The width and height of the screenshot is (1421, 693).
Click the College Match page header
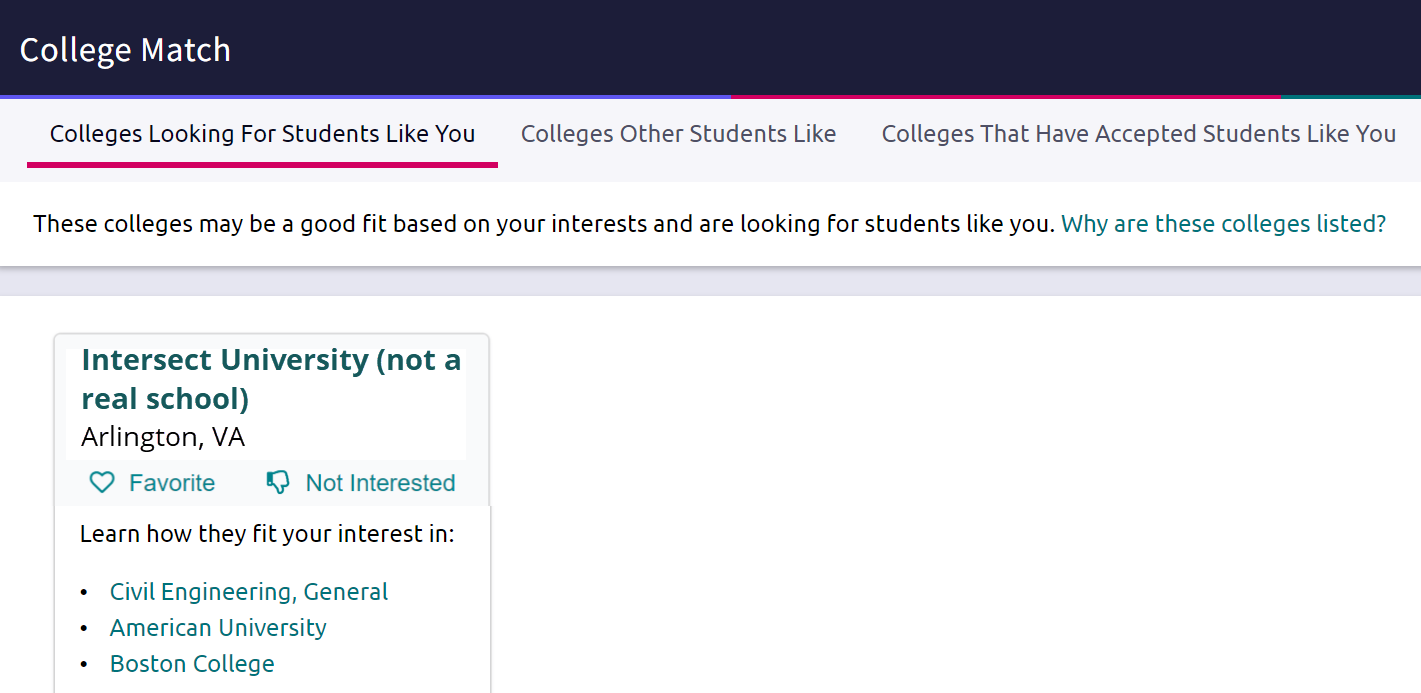(125, 49)
